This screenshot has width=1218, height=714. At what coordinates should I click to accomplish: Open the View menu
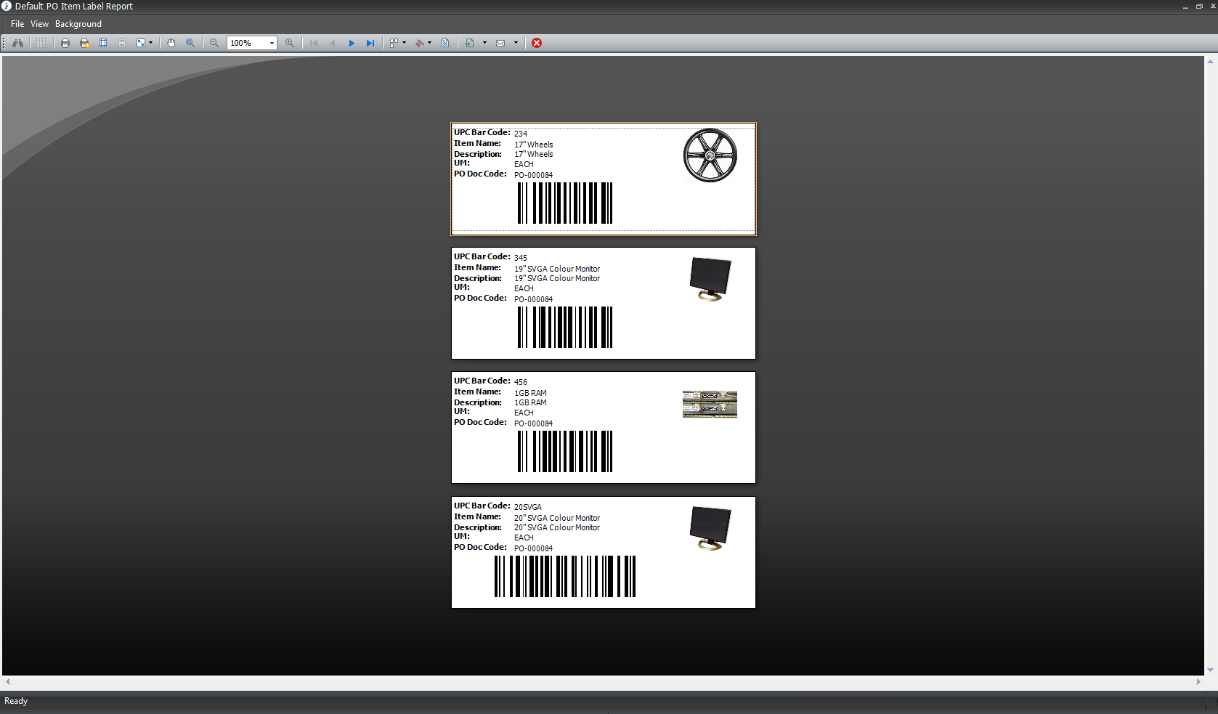point(39,24)
